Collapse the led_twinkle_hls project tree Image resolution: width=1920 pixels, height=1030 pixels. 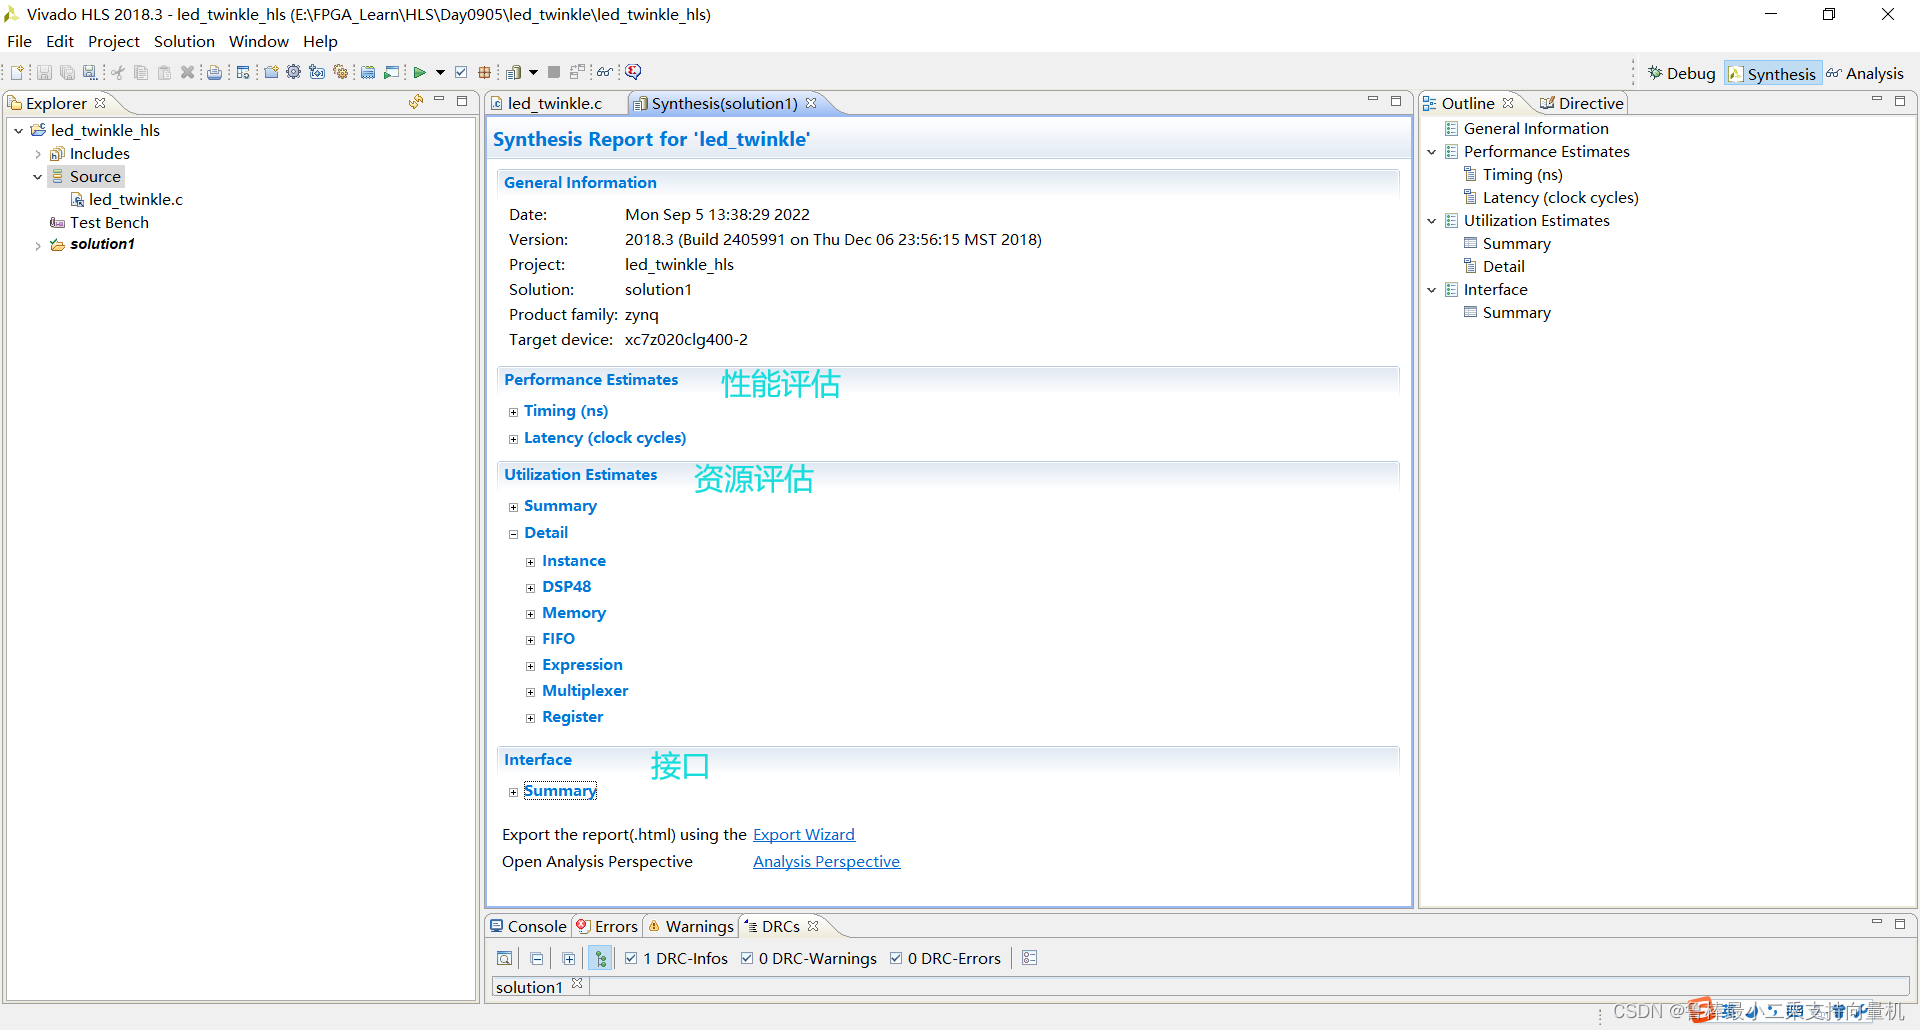18,130
